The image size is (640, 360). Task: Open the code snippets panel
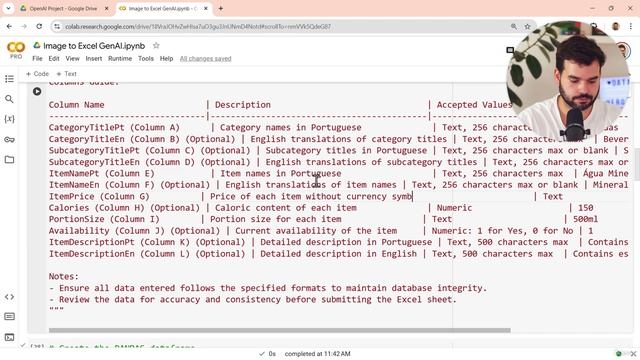[x=9, y=297]
